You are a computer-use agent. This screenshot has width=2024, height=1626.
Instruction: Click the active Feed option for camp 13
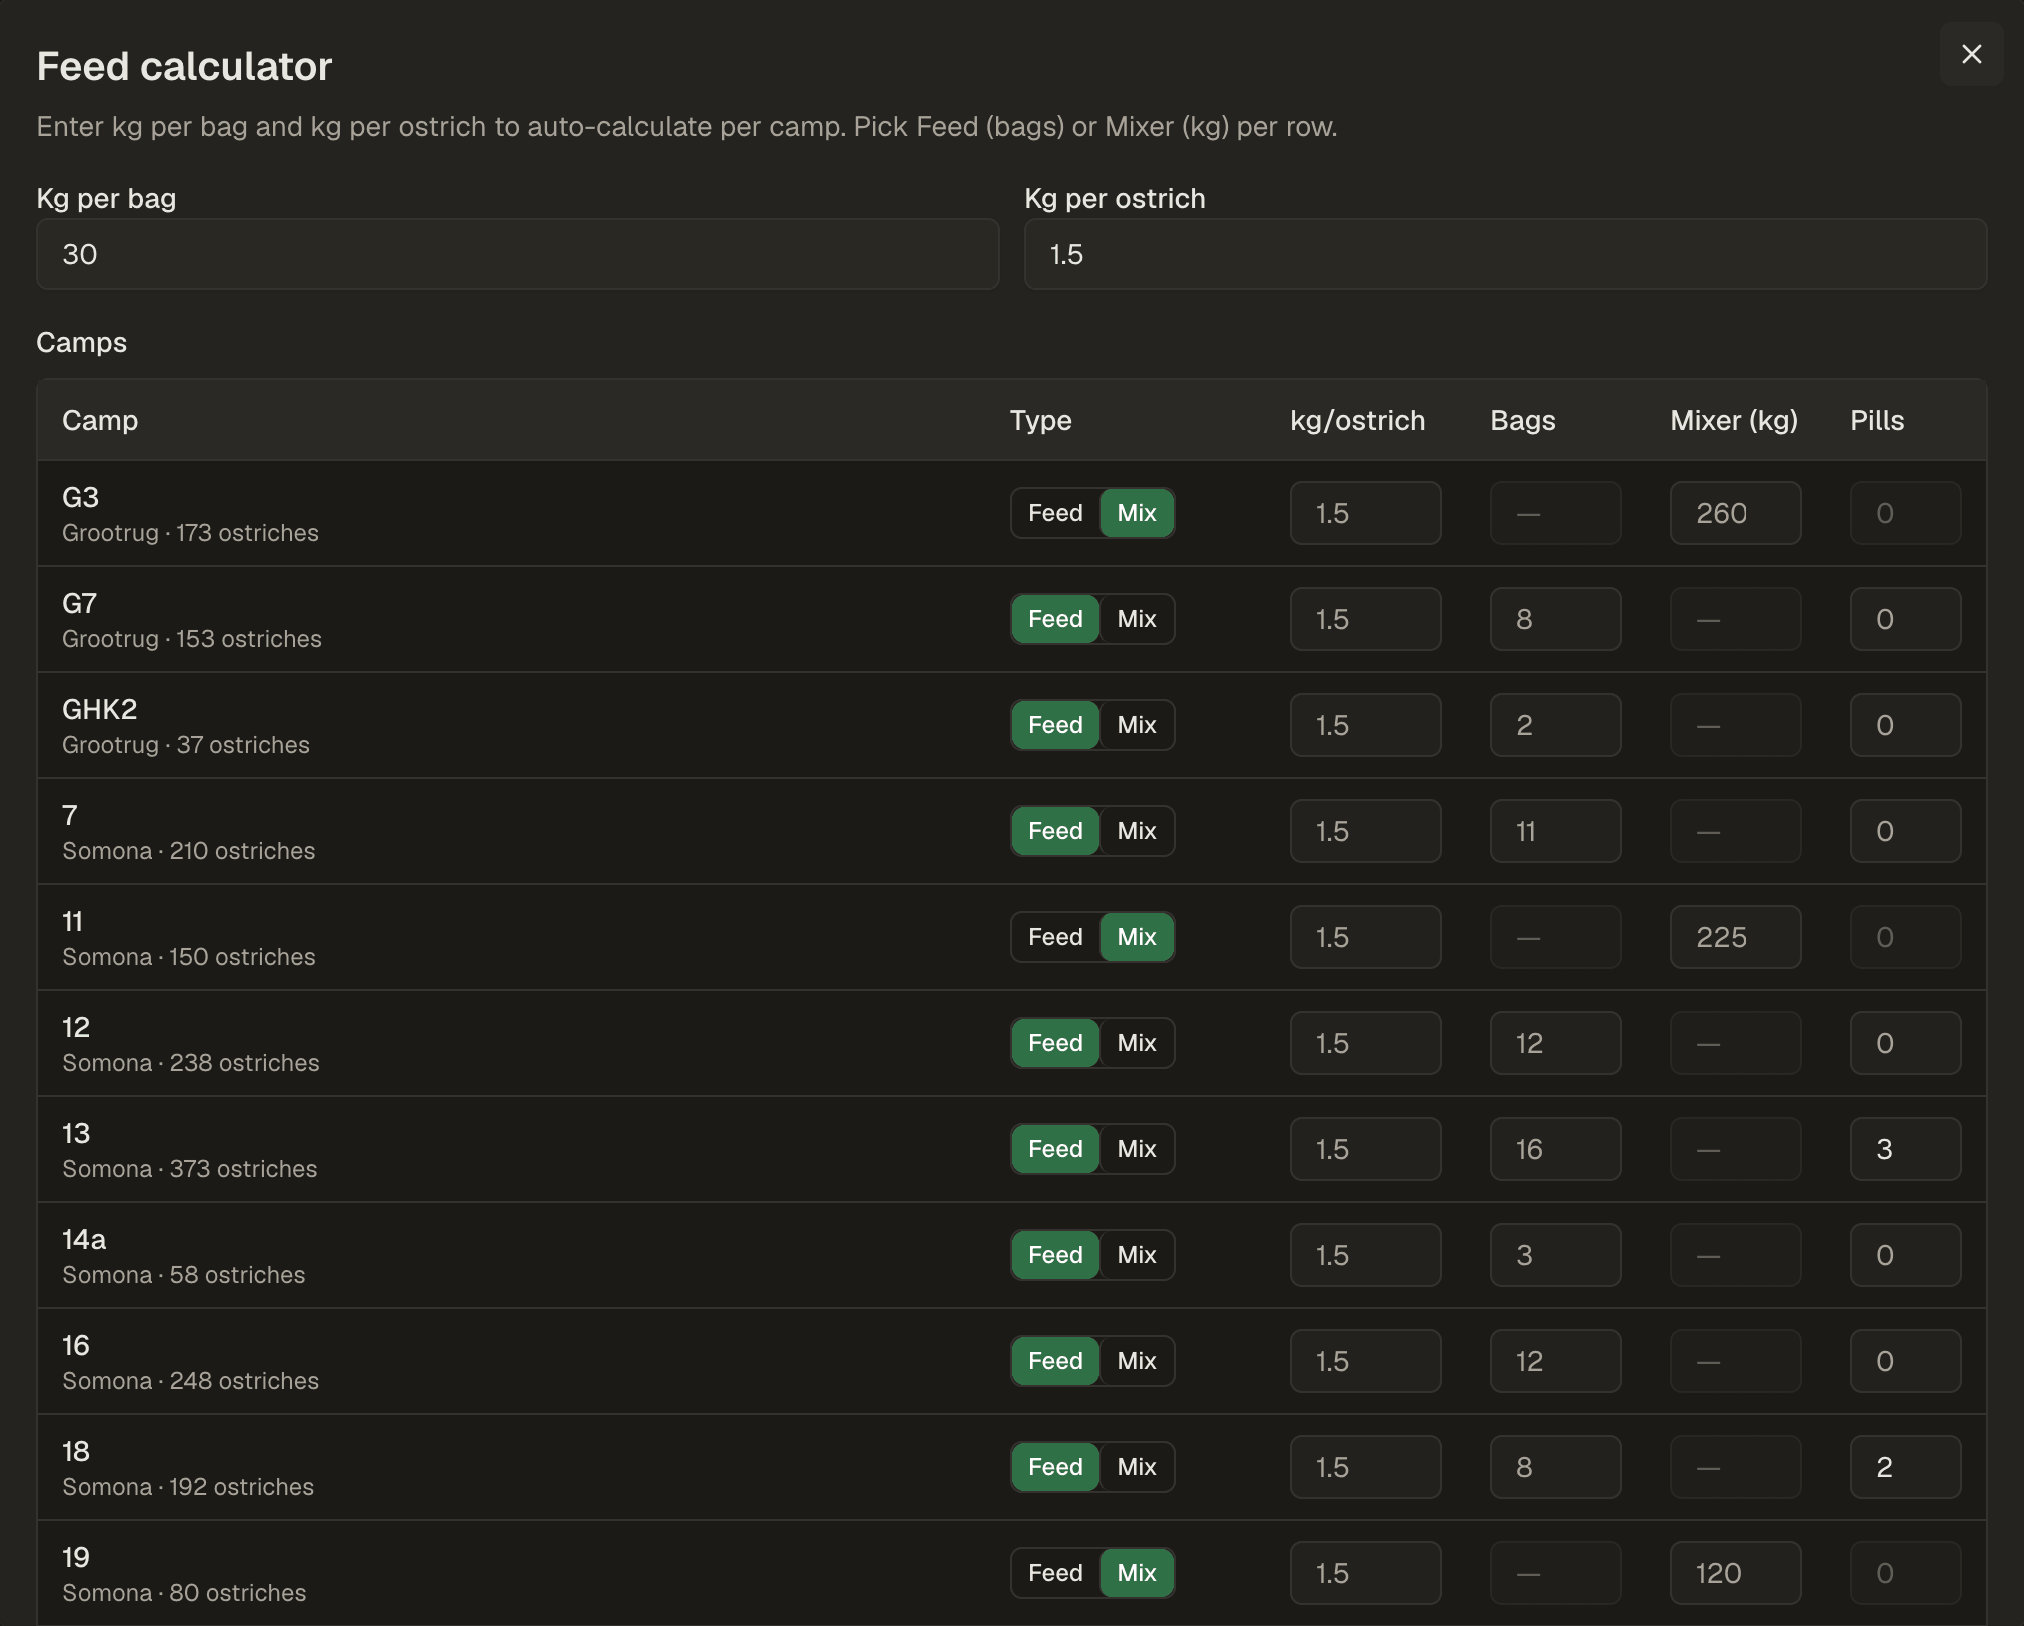point(1055,1149)
